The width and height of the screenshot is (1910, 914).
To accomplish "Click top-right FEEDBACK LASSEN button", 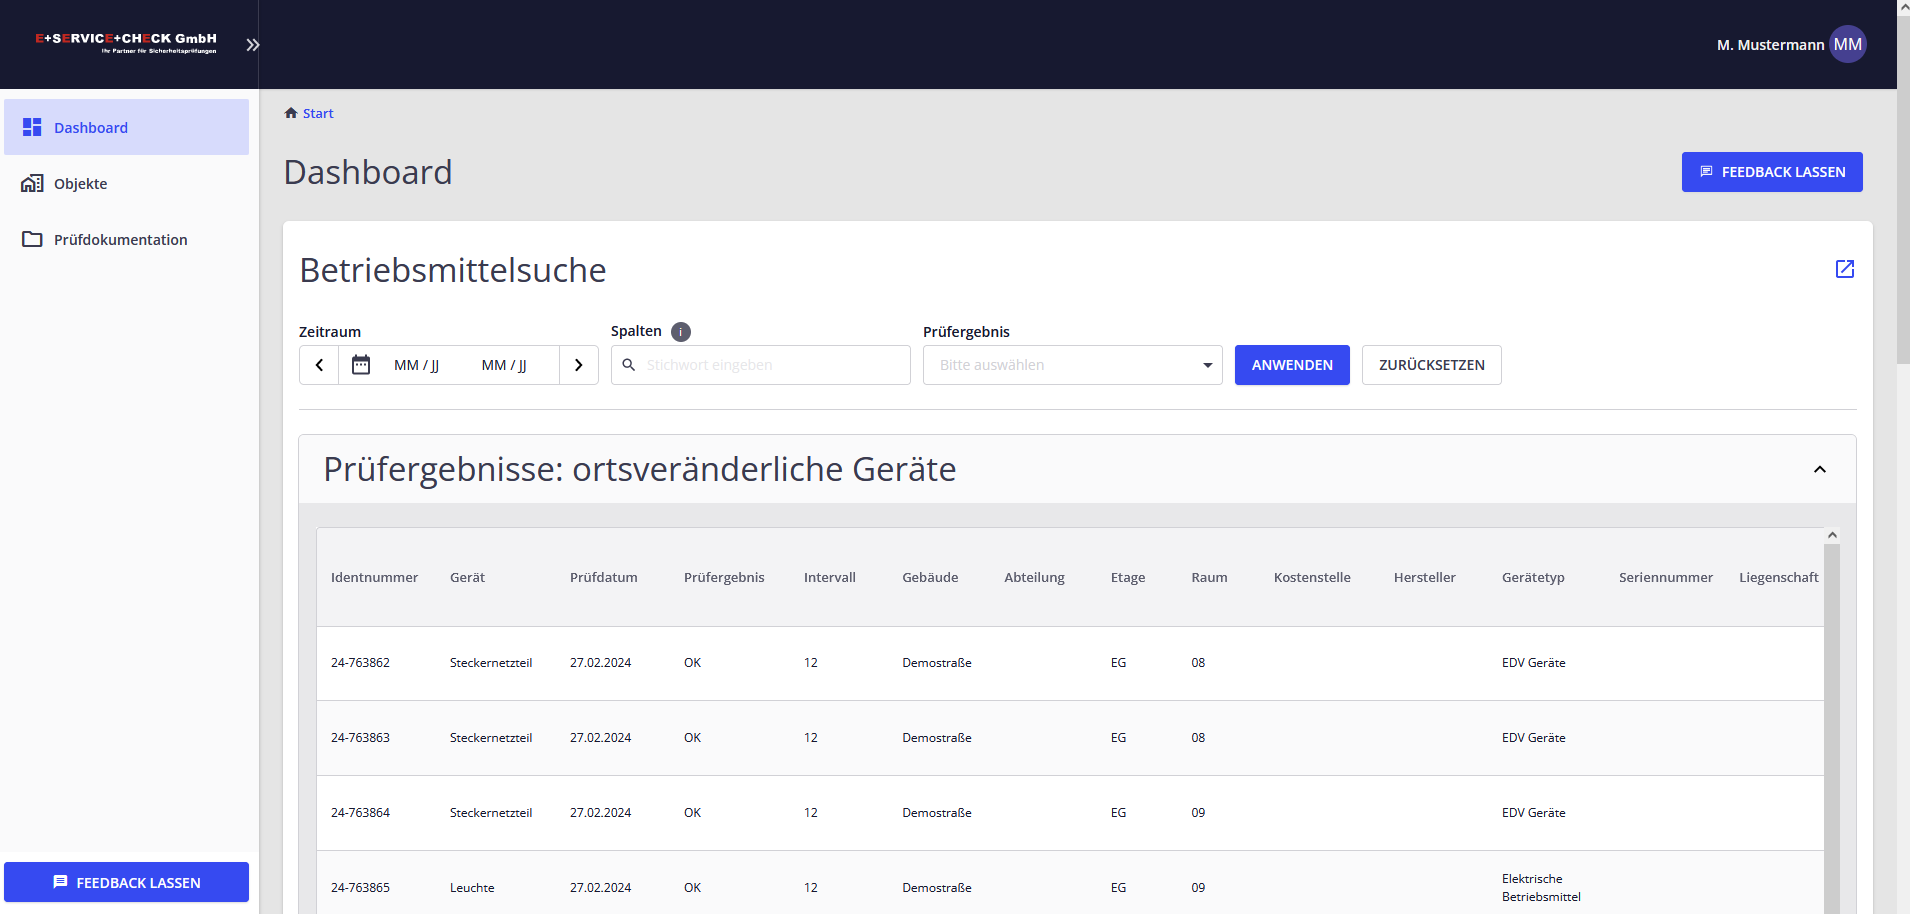I will coord(1771,172).
